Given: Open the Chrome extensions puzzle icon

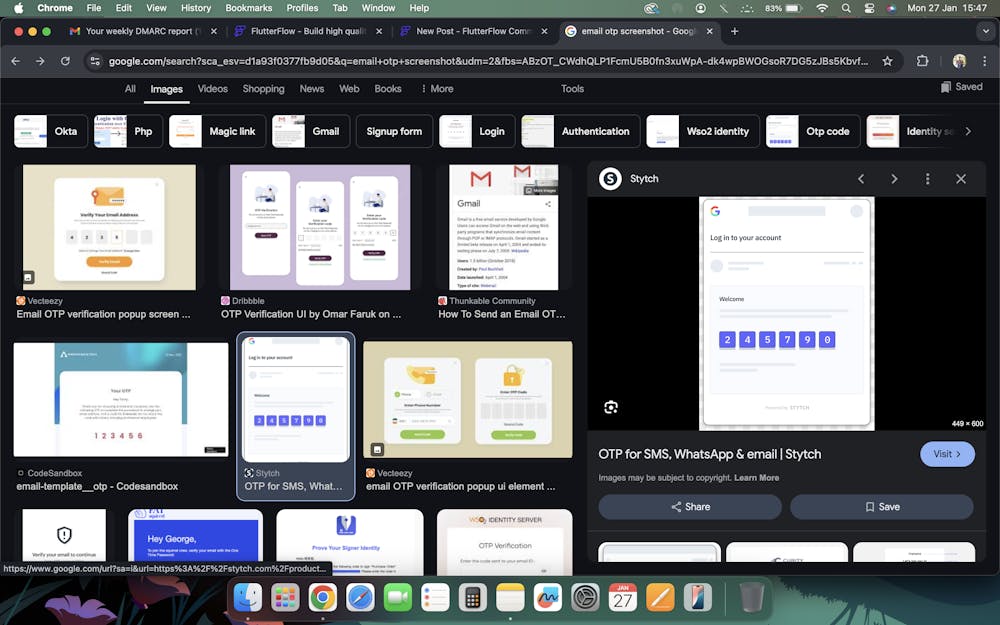Looking at the screenshot, I should click(x=922, y=61).
